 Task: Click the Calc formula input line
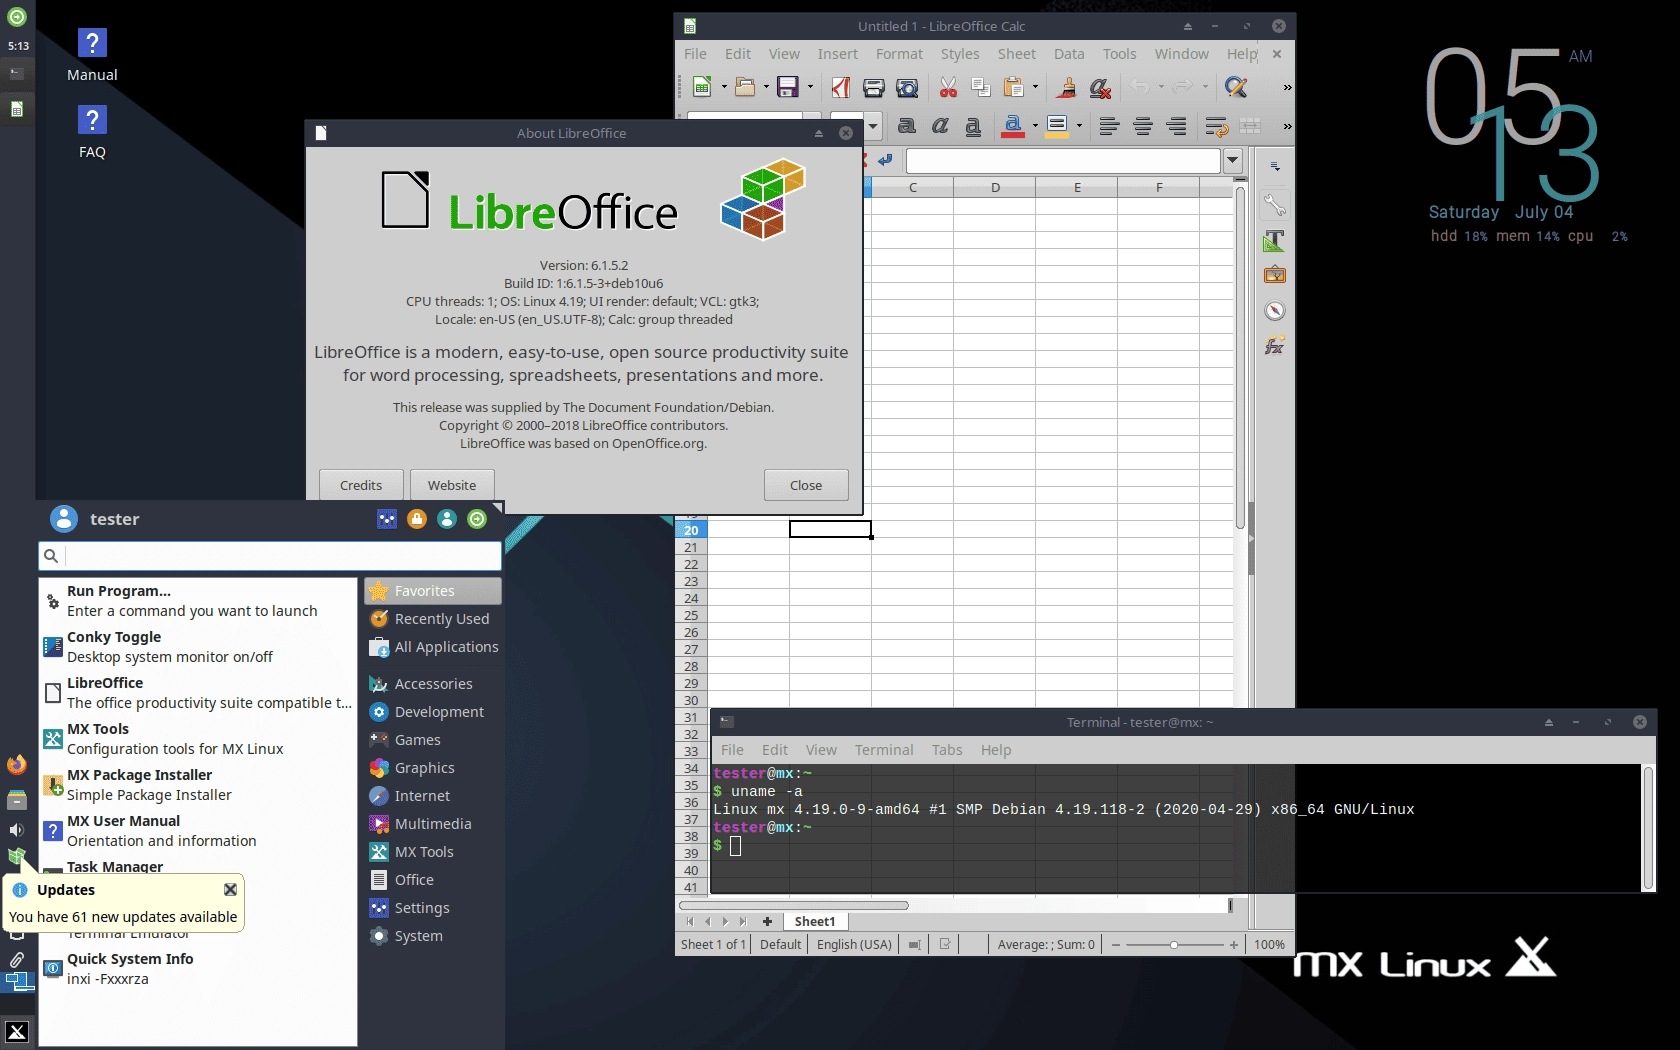1063,160
